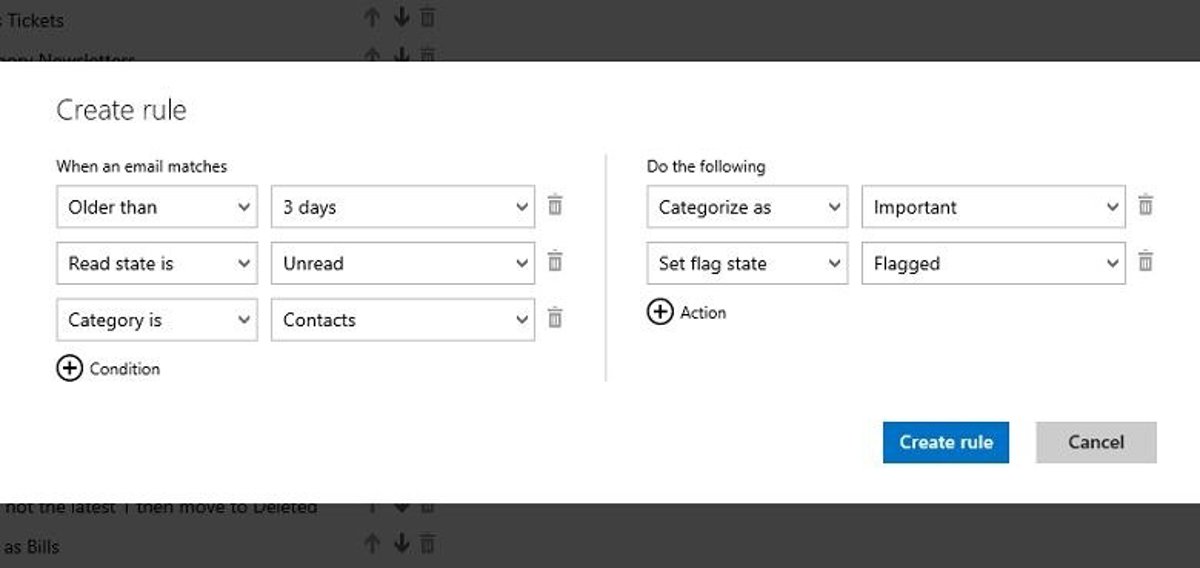
Task: Cancel the rule creation dialog
Action: (1096, 442)
